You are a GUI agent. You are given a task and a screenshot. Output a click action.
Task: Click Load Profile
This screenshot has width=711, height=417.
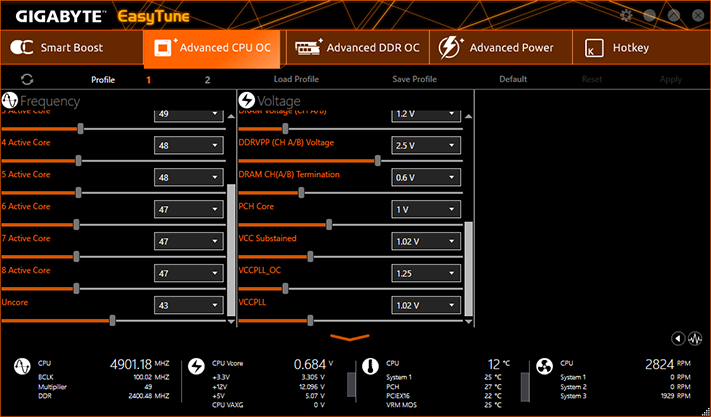(x=296, y=79)
